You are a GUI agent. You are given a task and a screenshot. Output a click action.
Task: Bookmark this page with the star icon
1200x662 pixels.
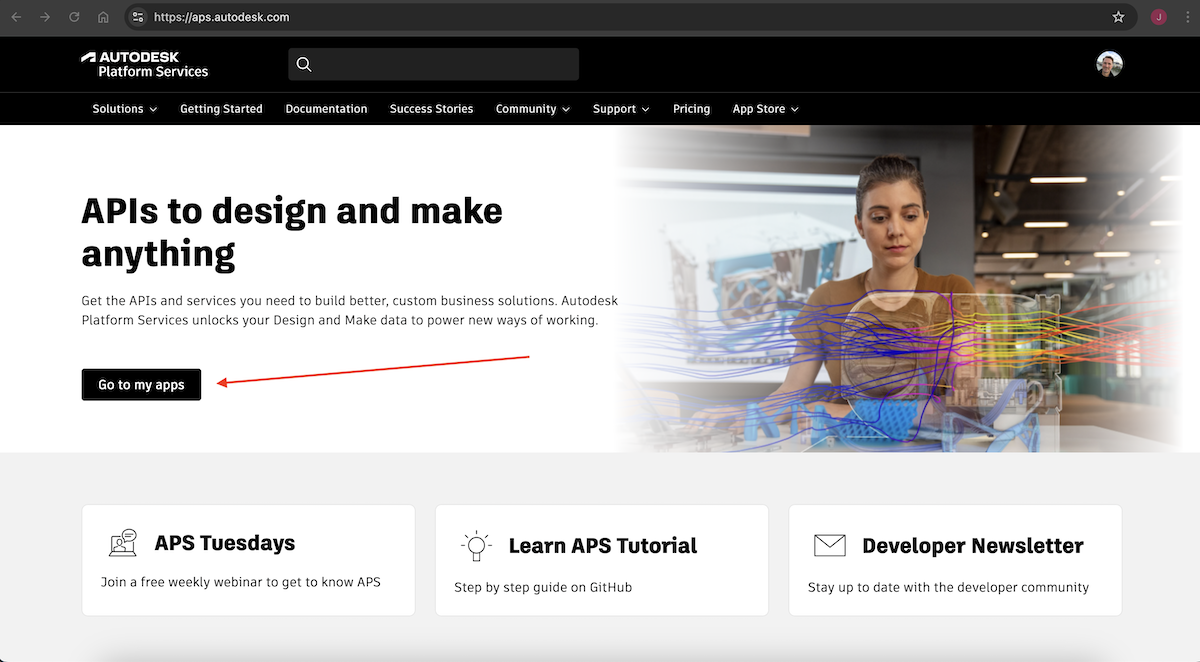[1118, 17]
